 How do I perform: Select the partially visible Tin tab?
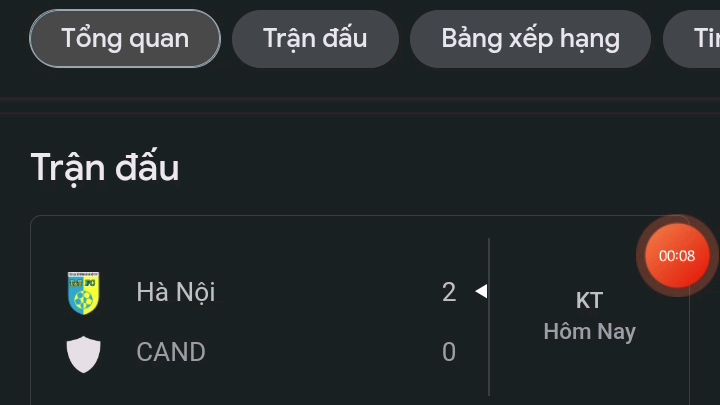[x=692, y=39]
